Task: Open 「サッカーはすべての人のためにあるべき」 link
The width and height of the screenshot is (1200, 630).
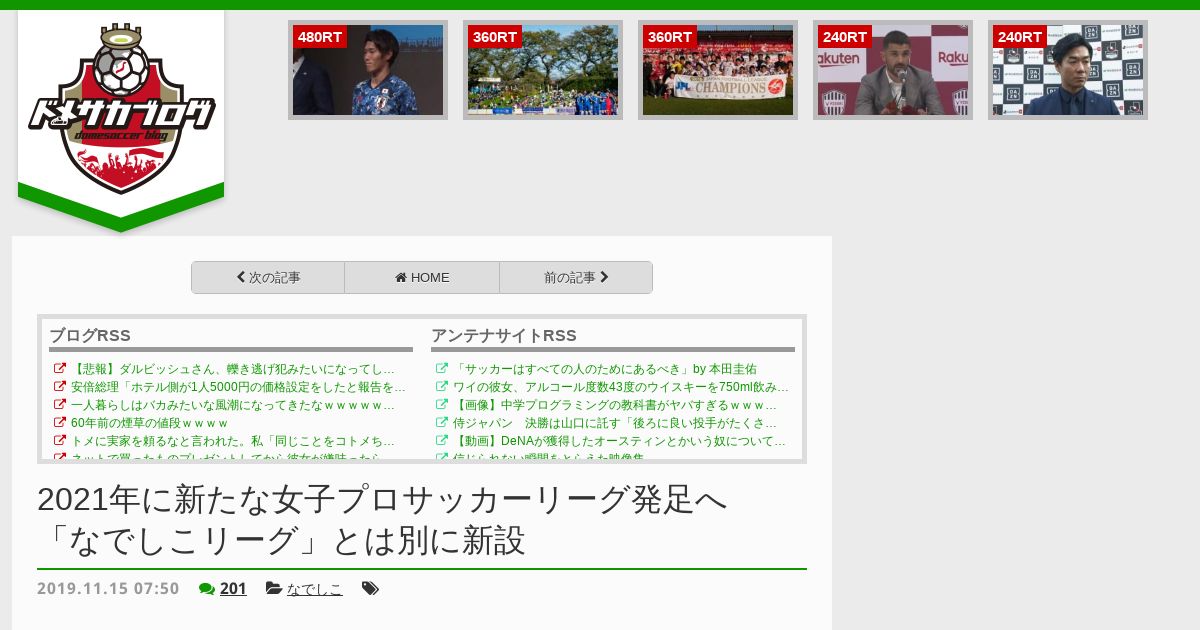Action: [x=605, y=369]
